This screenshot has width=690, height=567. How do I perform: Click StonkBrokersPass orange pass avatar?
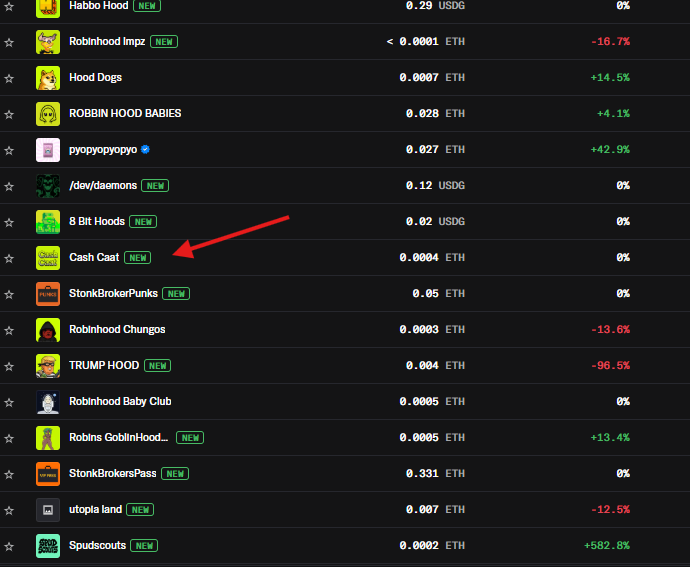point(48,474)
